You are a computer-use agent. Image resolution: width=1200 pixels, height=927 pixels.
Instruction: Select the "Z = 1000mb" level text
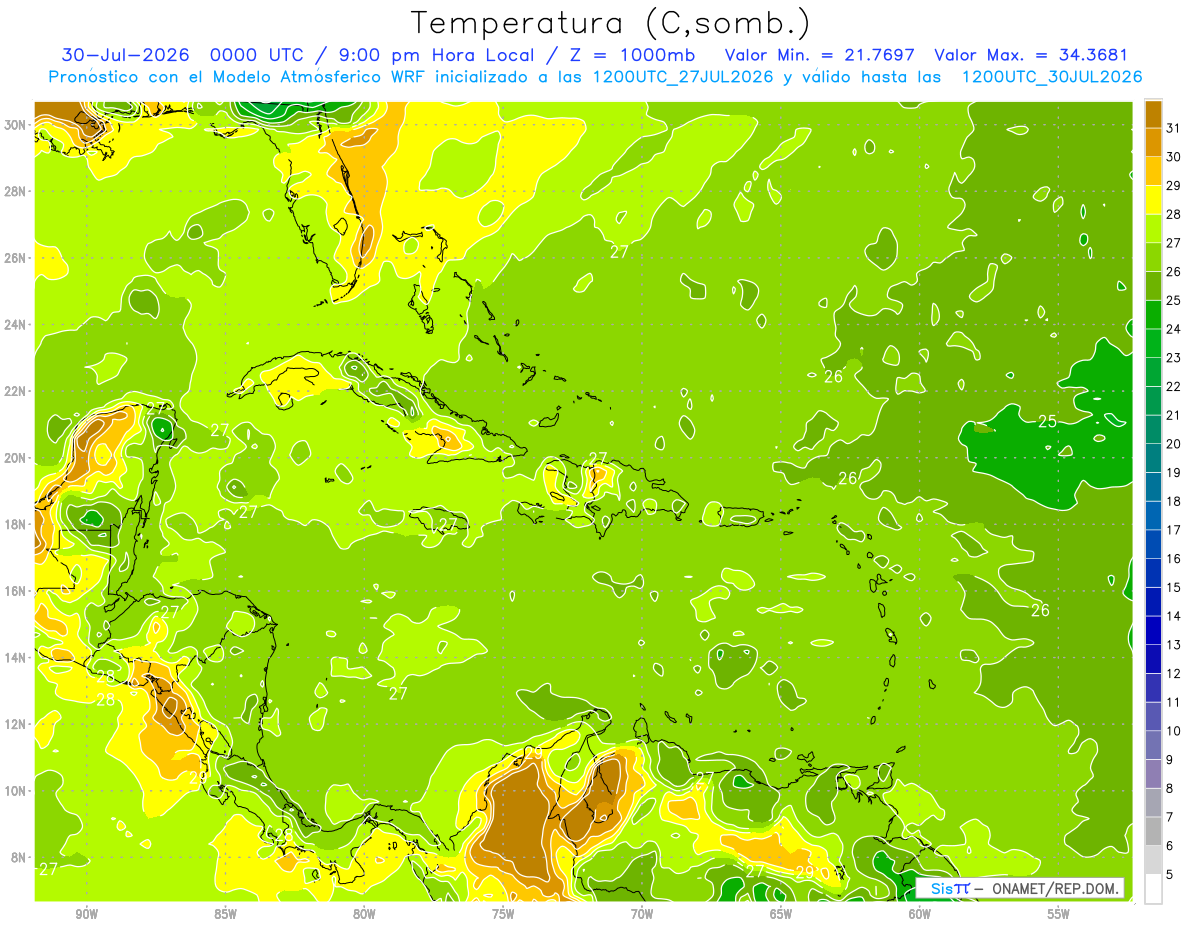point(634,55)
